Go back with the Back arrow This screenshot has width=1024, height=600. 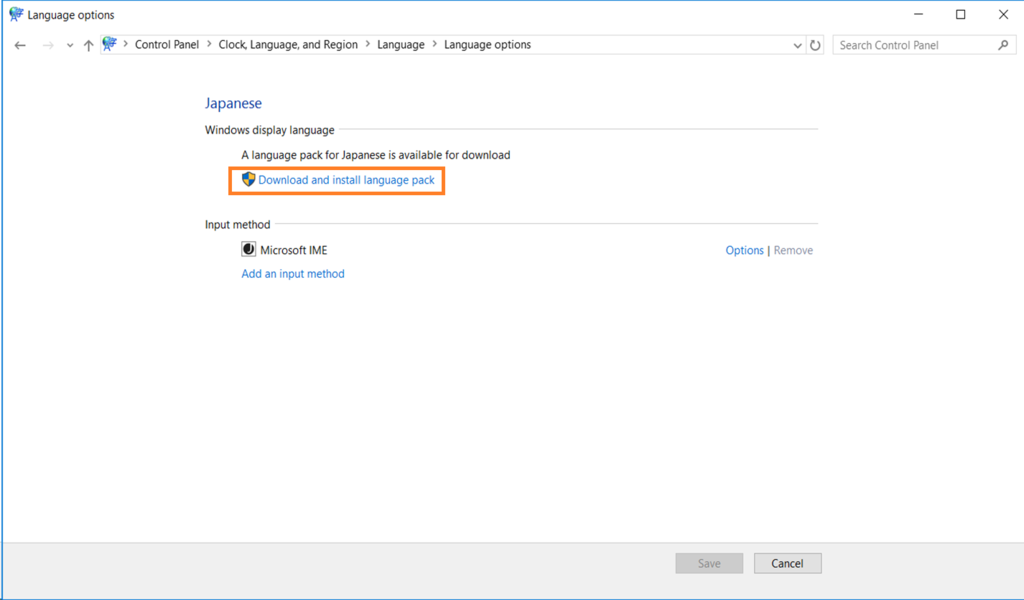pos(20,45)
